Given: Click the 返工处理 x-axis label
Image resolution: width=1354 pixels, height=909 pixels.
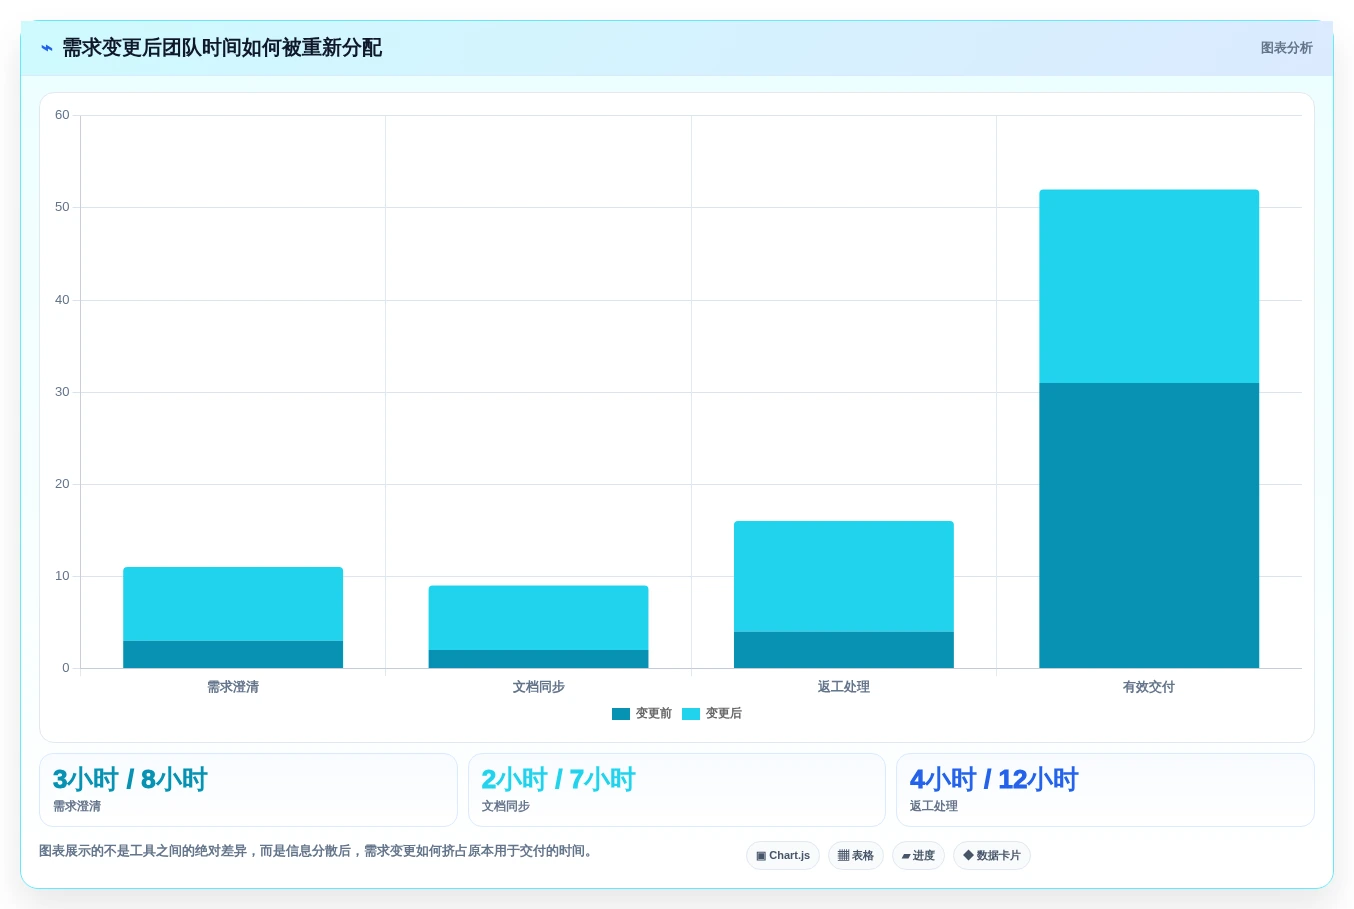Looking at the screenshot, I should pos(844,687).
